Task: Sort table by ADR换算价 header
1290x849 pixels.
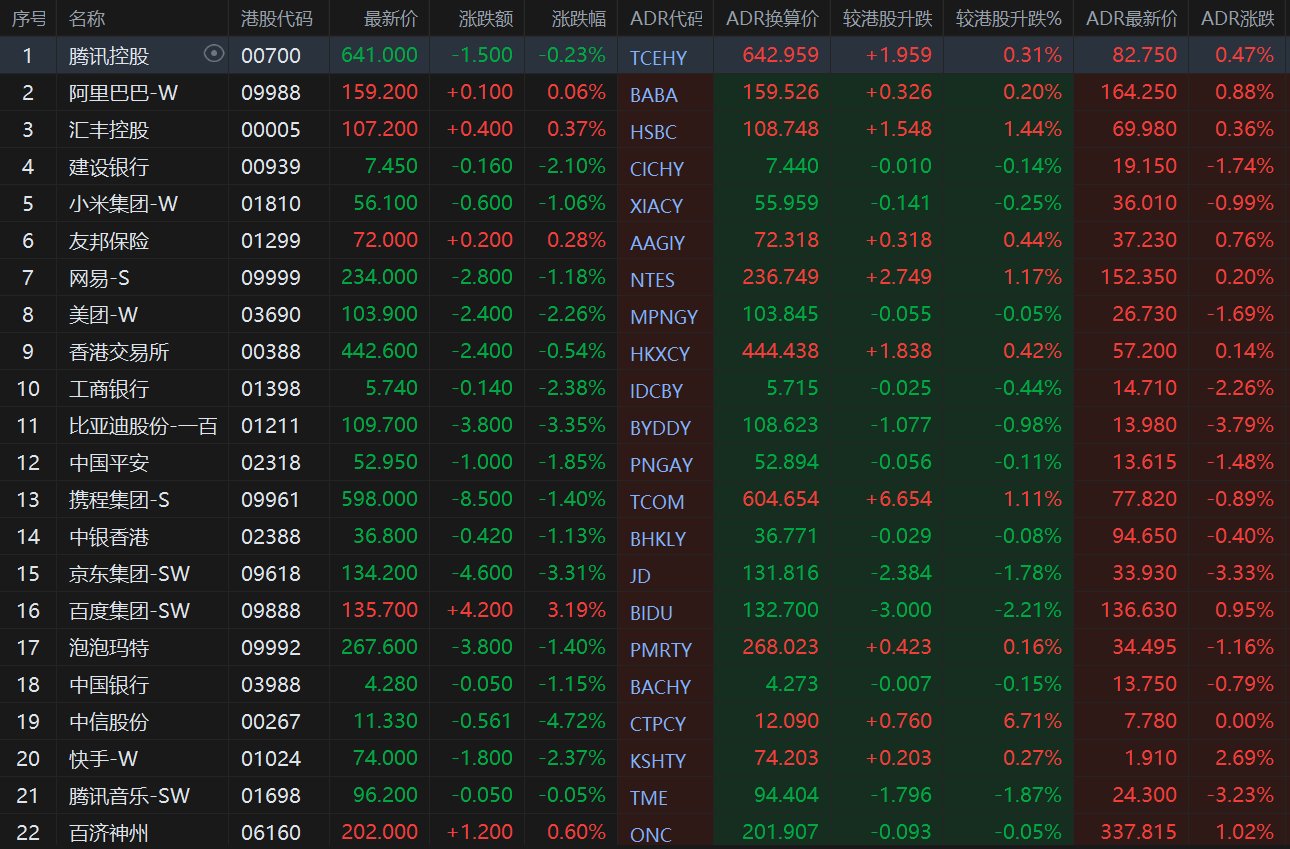Action: 772,18
